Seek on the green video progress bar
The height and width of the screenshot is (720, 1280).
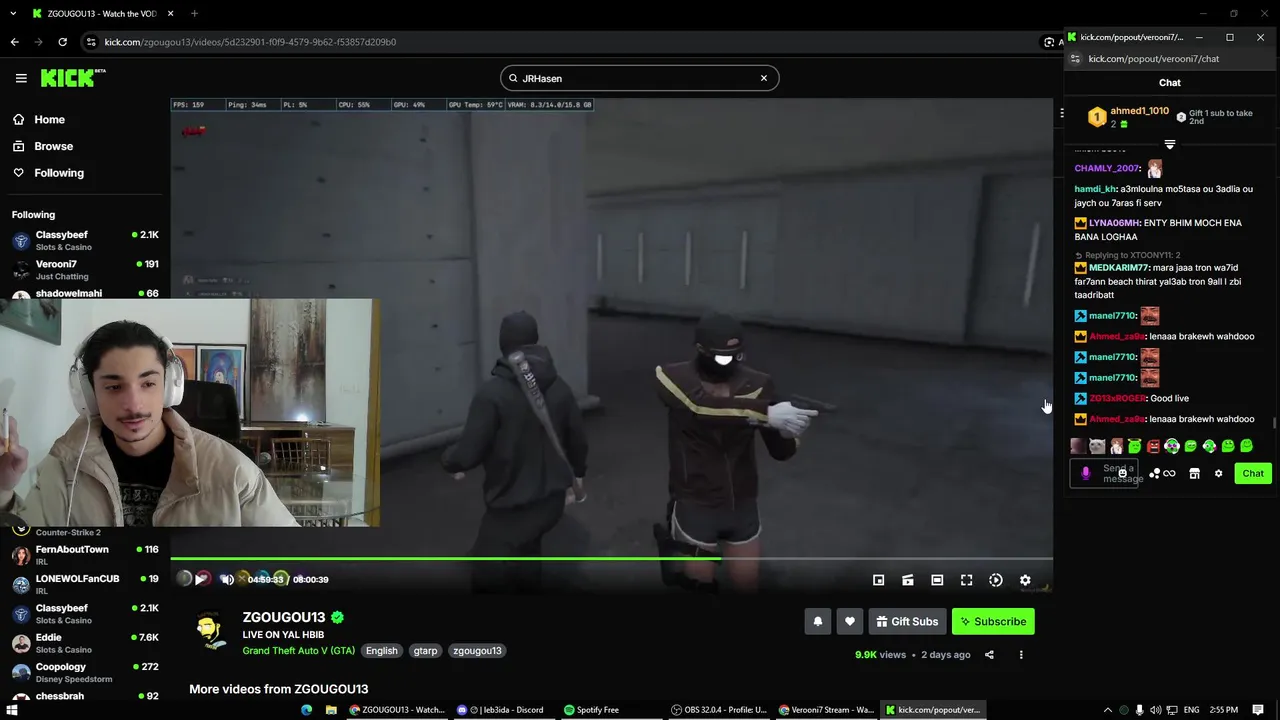(x=611, y=558)
